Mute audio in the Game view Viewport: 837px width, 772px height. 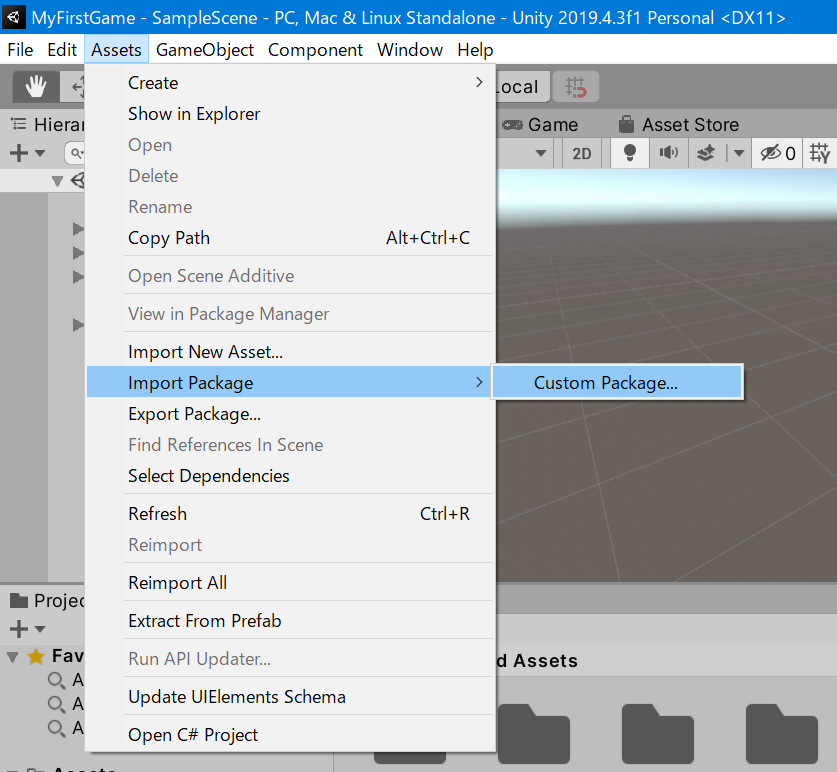coord(668,153)
